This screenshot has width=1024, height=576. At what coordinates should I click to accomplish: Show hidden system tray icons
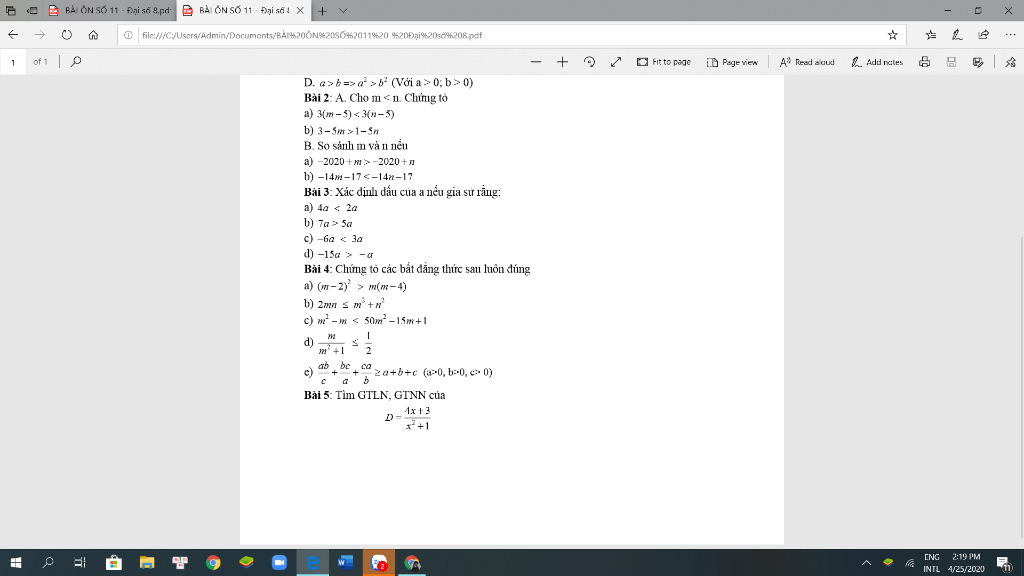click(x=866, y=562)
